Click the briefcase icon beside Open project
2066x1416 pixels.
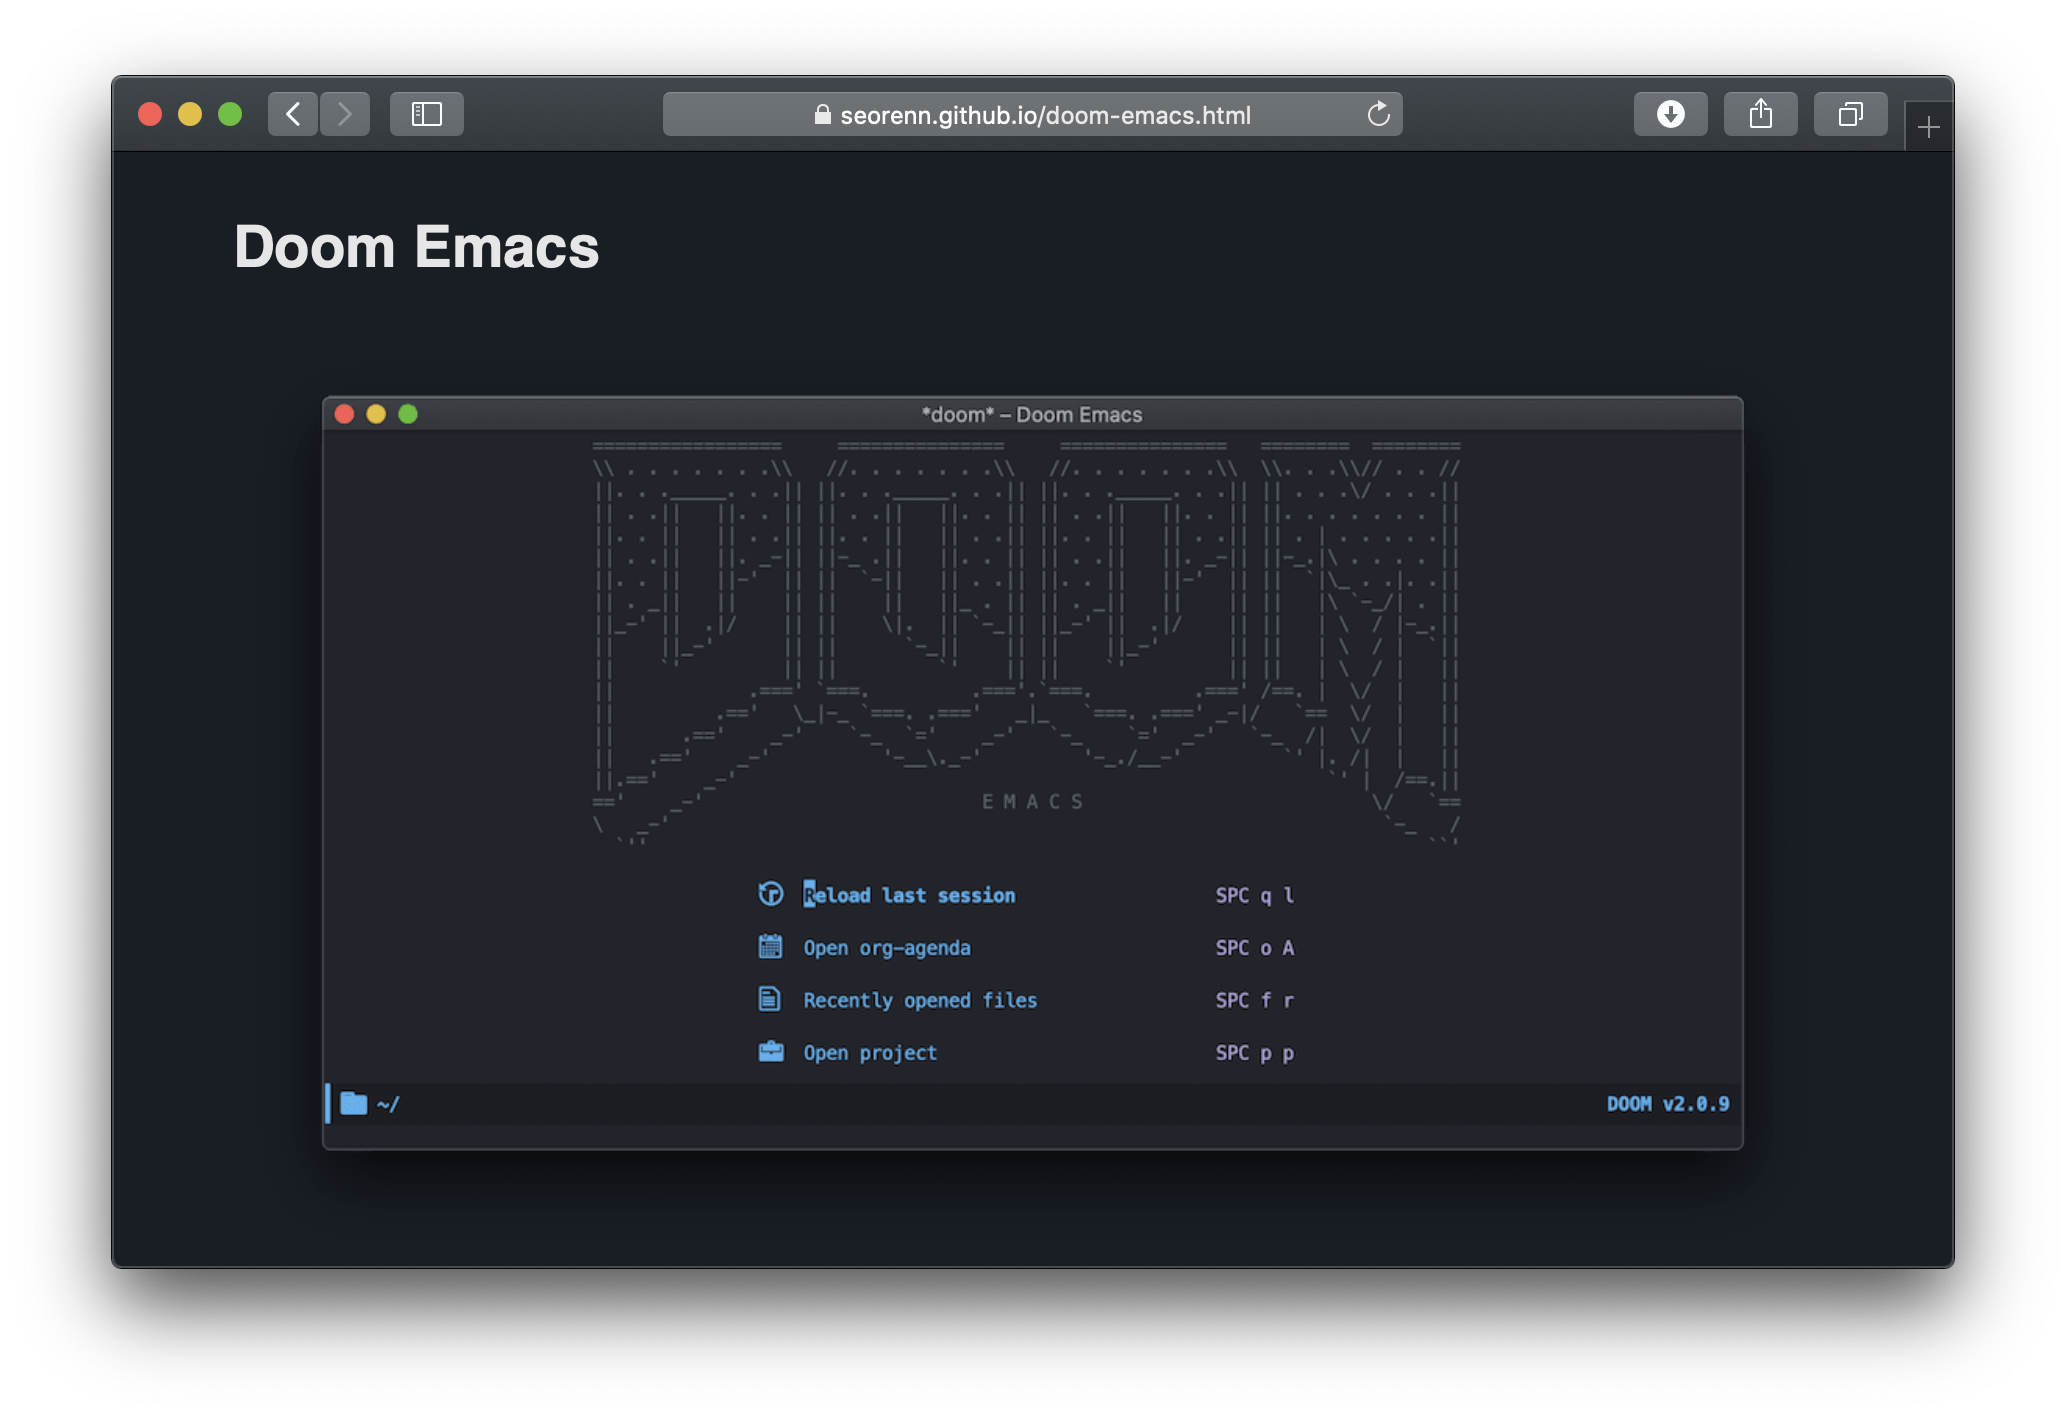771,1052
